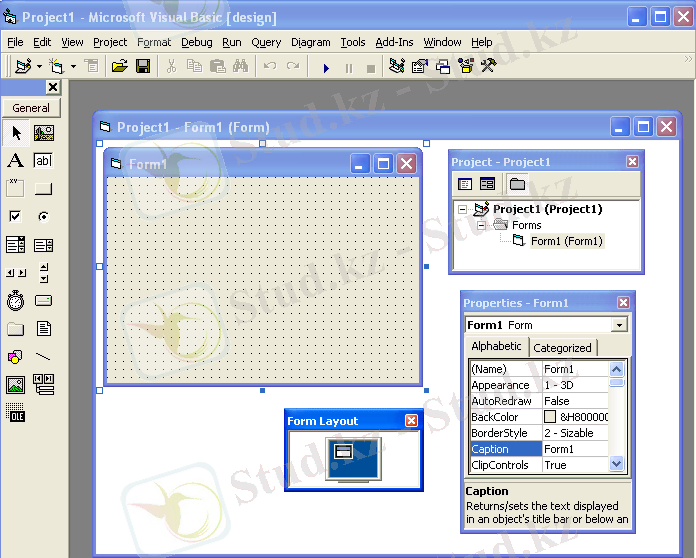This screenshot has width=696, height=558.
Task: Switch to the Categorized tab
Action: tap(562, 348)
